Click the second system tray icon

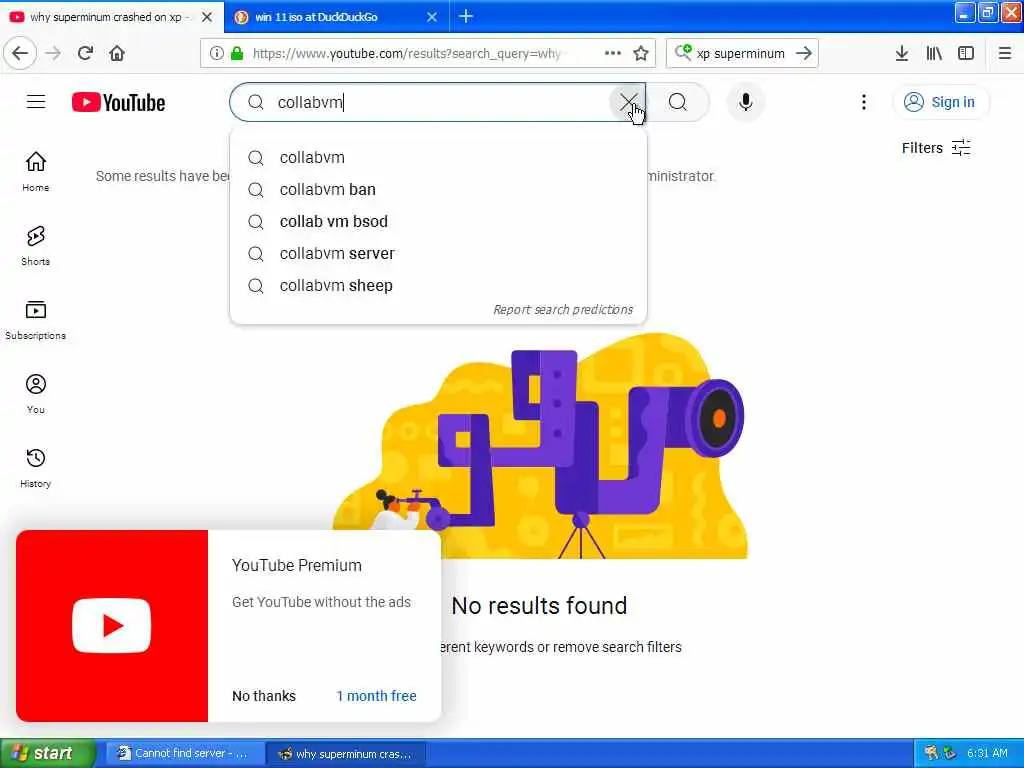coord(950,753)
